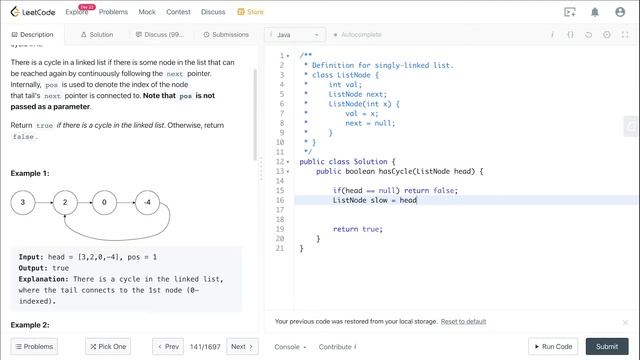Image resolution: width=640 pixels, height=360 pixels.
Task: Open the Java language dropdown
Action: coord(295,35)
